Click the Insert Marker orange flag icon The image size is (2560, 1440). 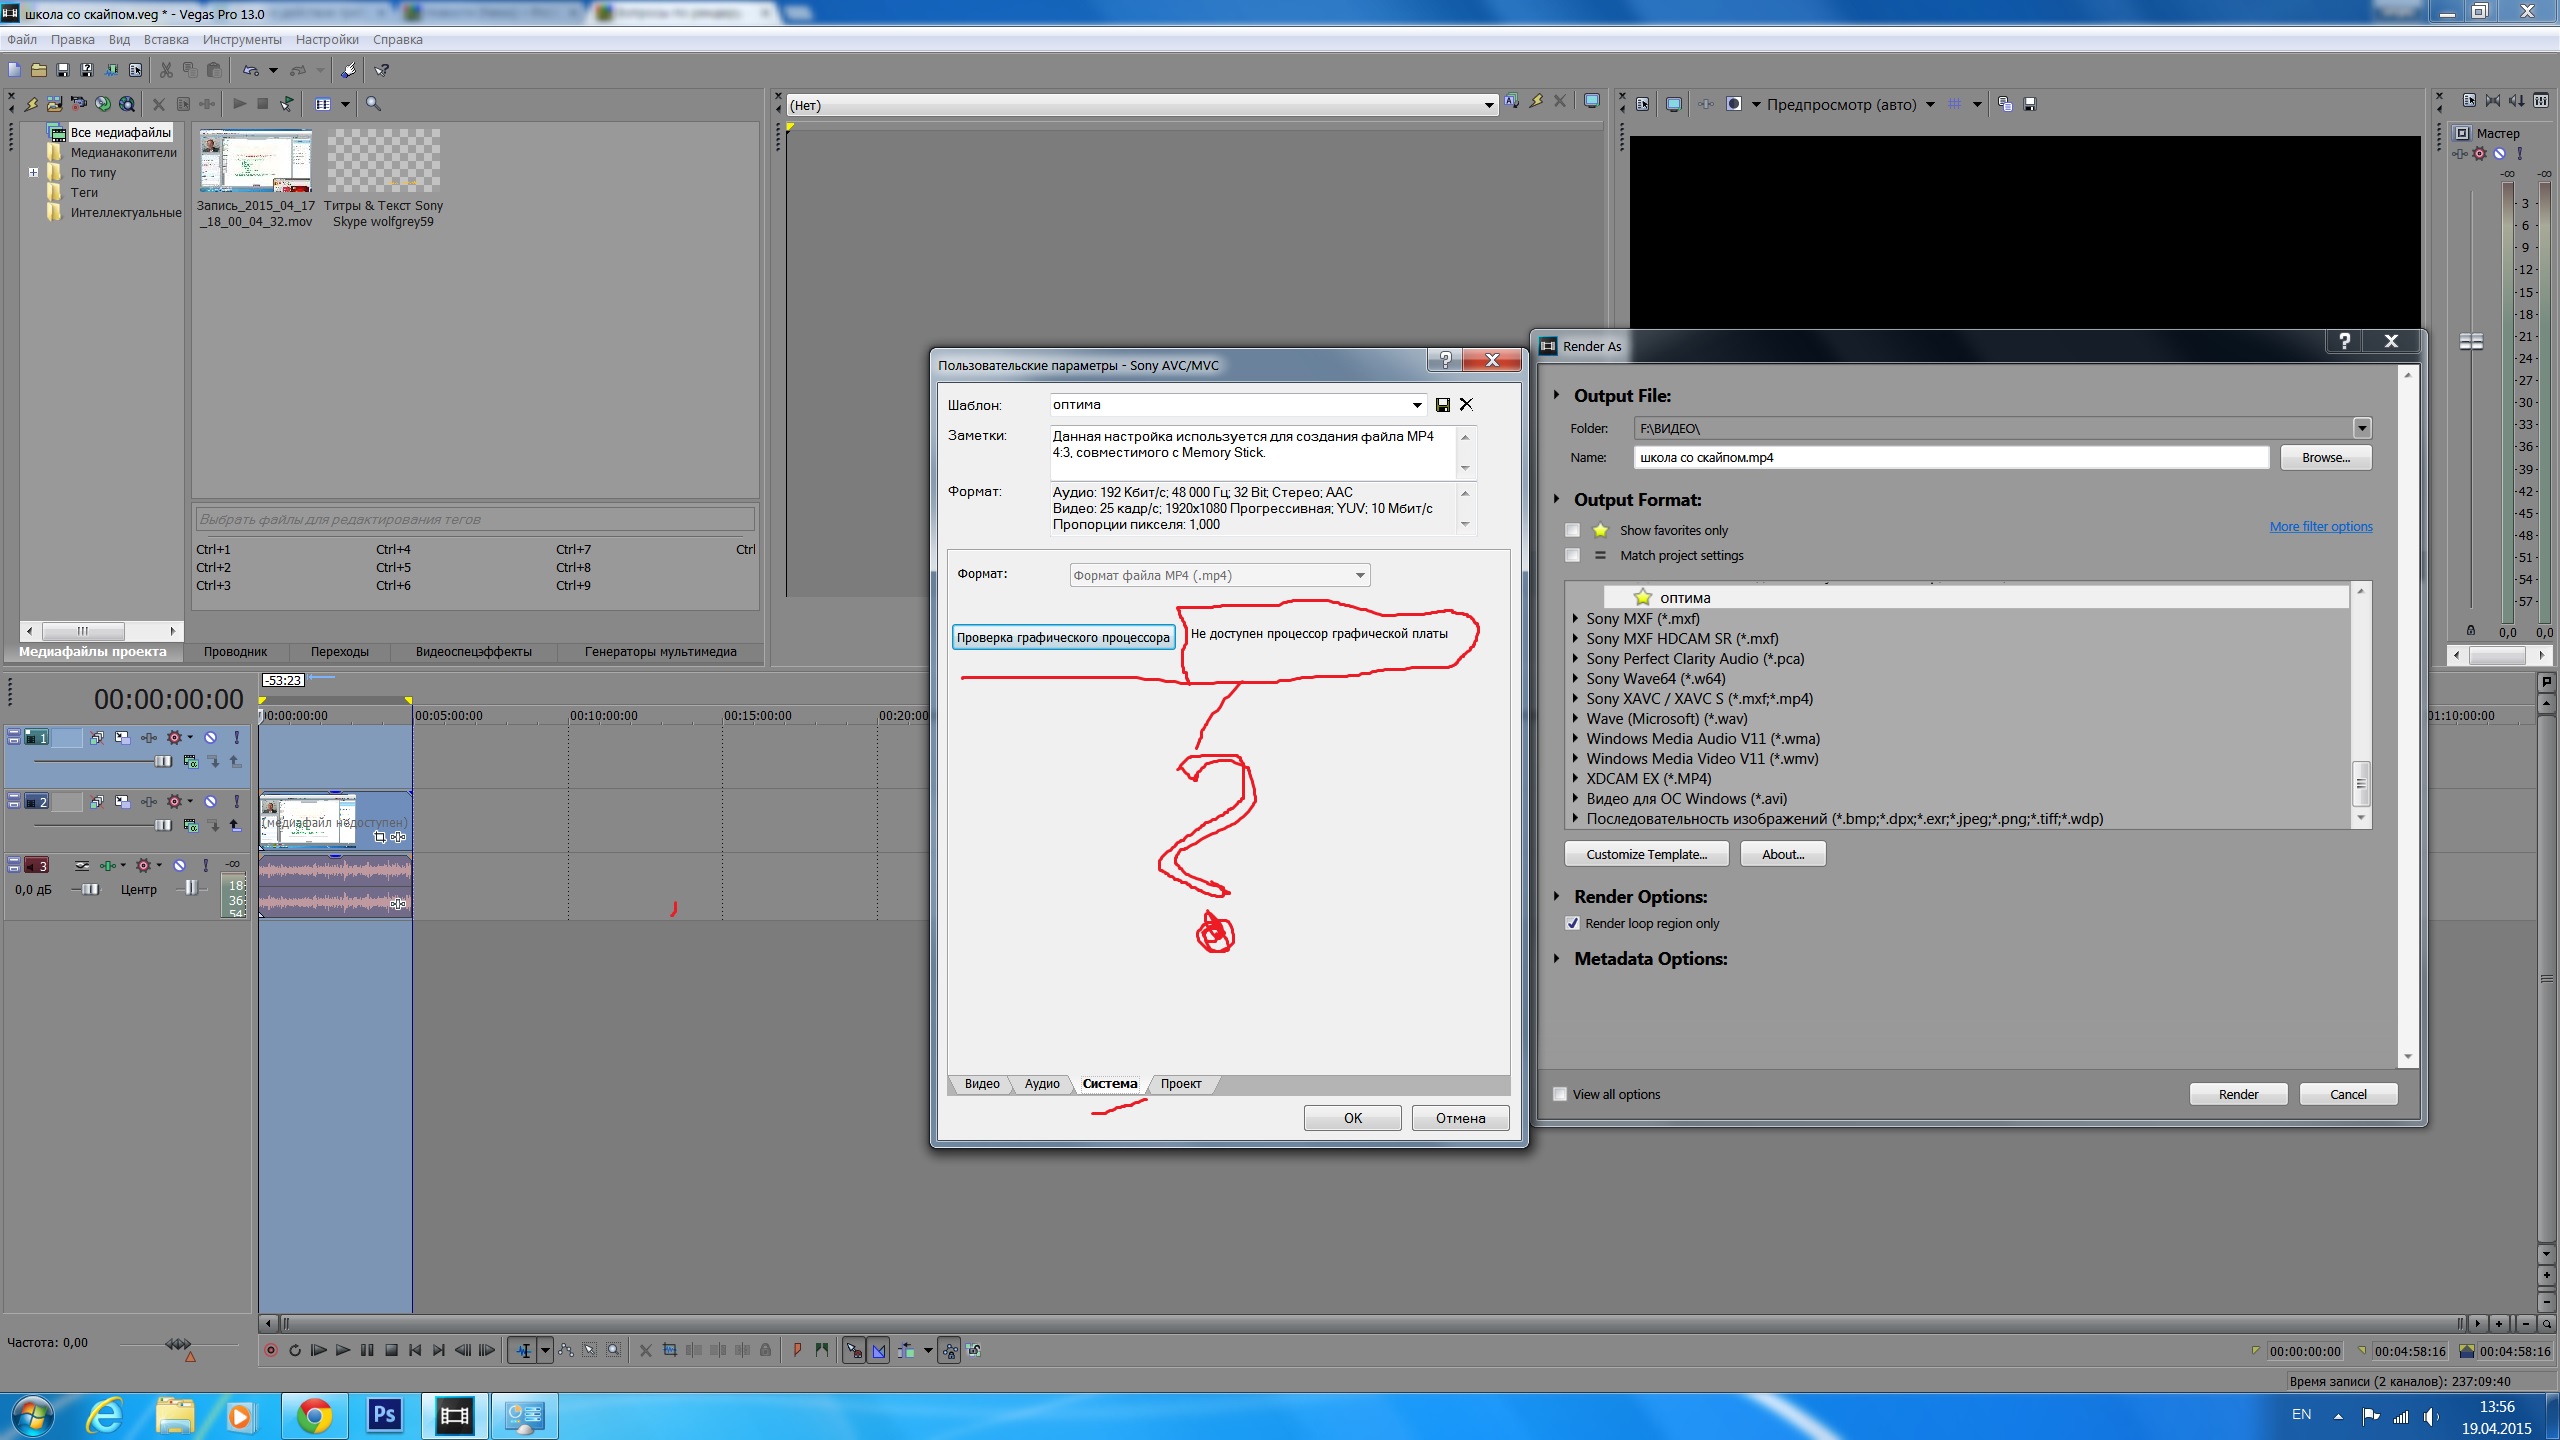(797, 1350)
